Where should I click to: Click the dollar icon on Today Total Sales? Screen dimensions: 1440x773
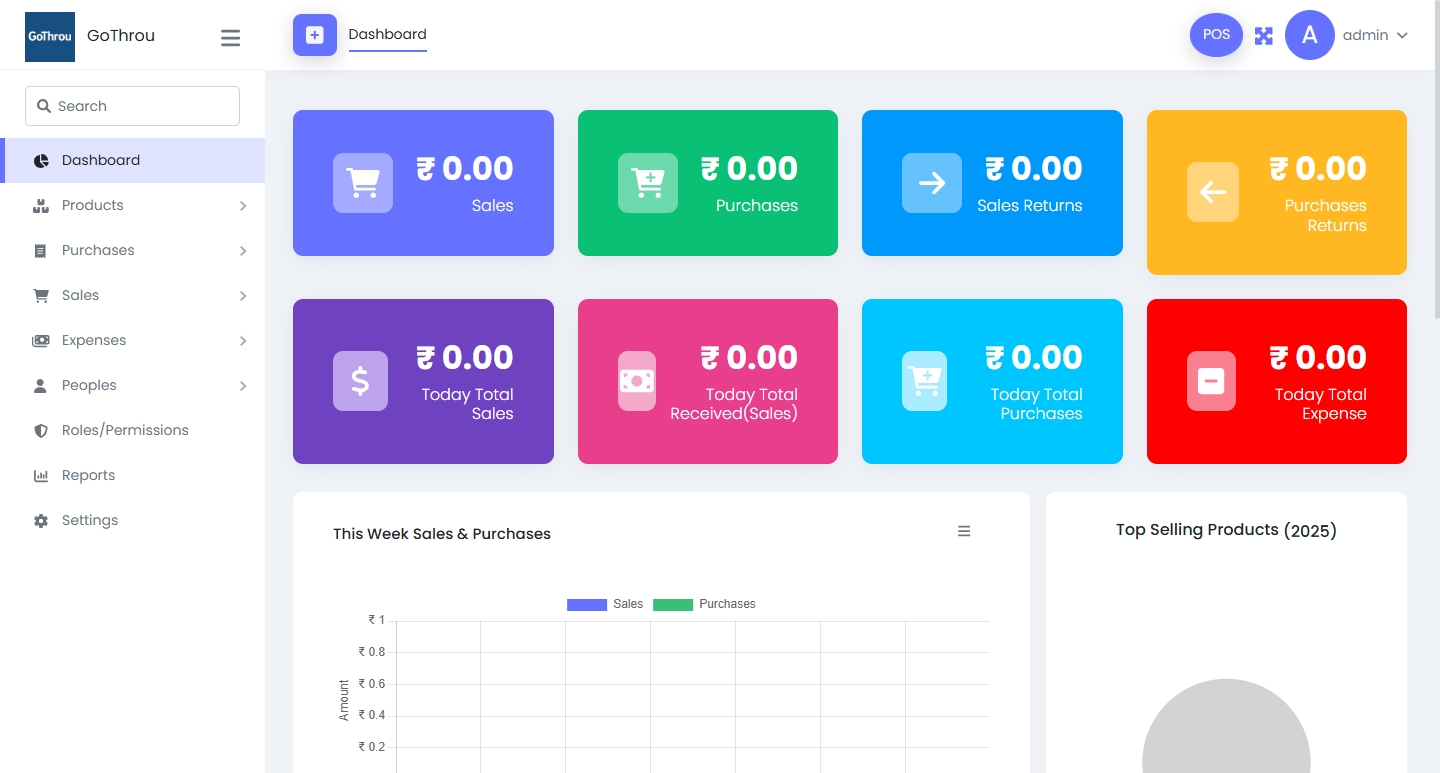[x=360, y=381]
